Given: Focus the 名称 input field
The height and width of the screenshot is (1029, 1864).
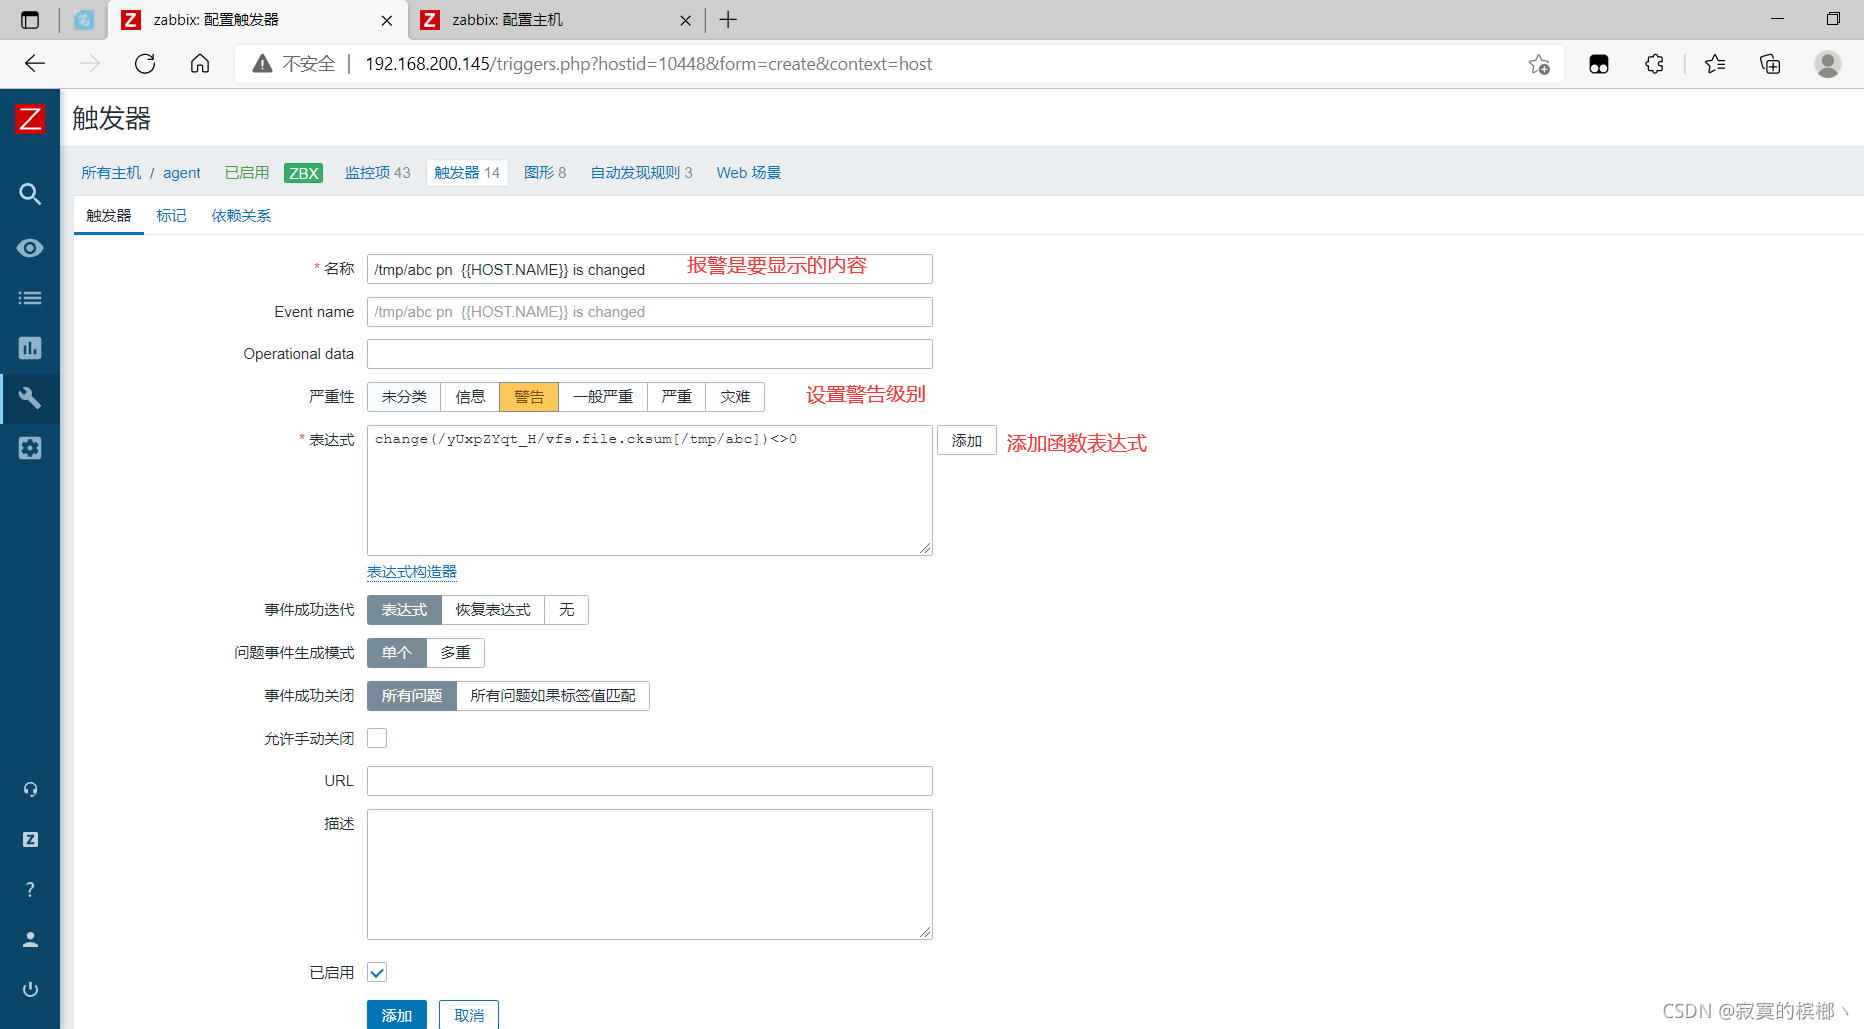Looking at the screenshot, I should point(650,269).
